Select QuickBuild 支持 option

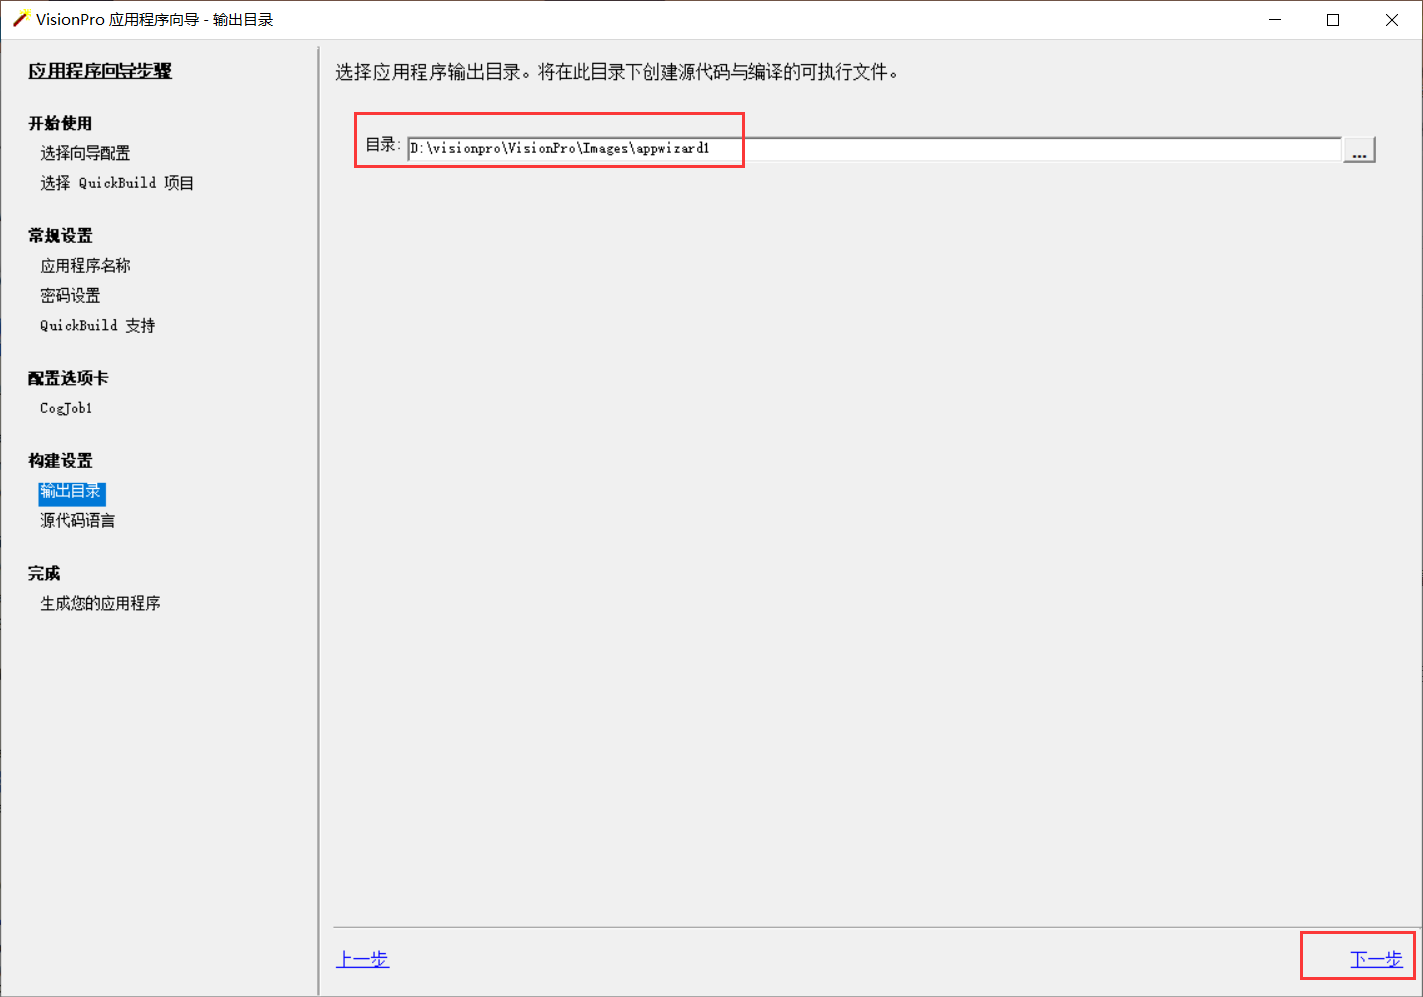click(x=96, y=325)
